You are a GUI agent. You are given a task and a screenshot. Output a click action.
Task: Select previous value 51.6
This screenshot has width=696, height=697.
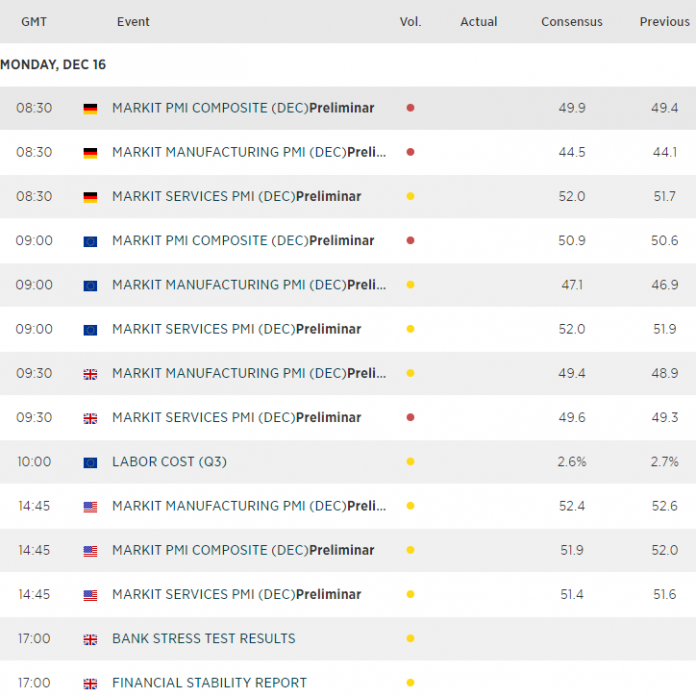pyautogui.click(x=664, y=594)
